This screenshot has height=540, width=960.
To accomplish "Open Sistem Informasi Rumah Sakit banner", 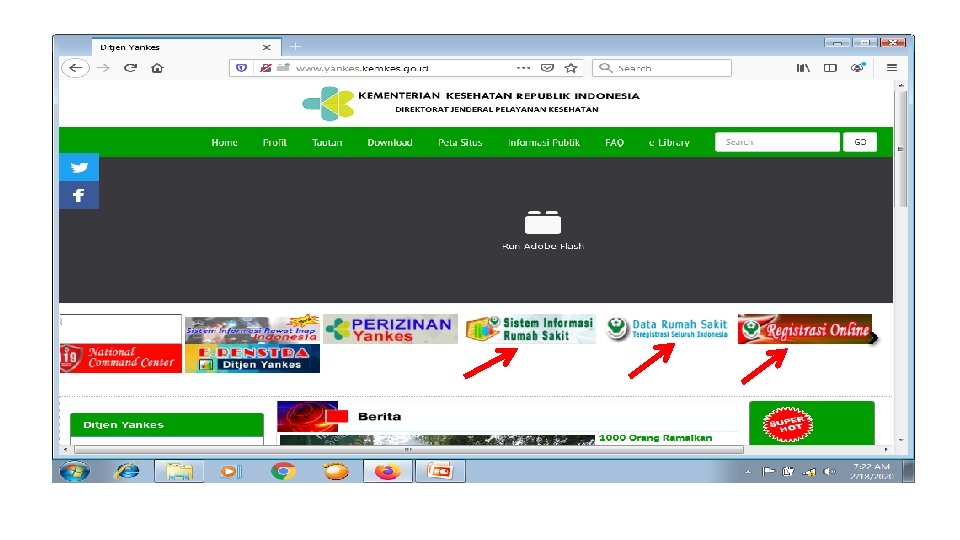I will (x=530, y=329).
